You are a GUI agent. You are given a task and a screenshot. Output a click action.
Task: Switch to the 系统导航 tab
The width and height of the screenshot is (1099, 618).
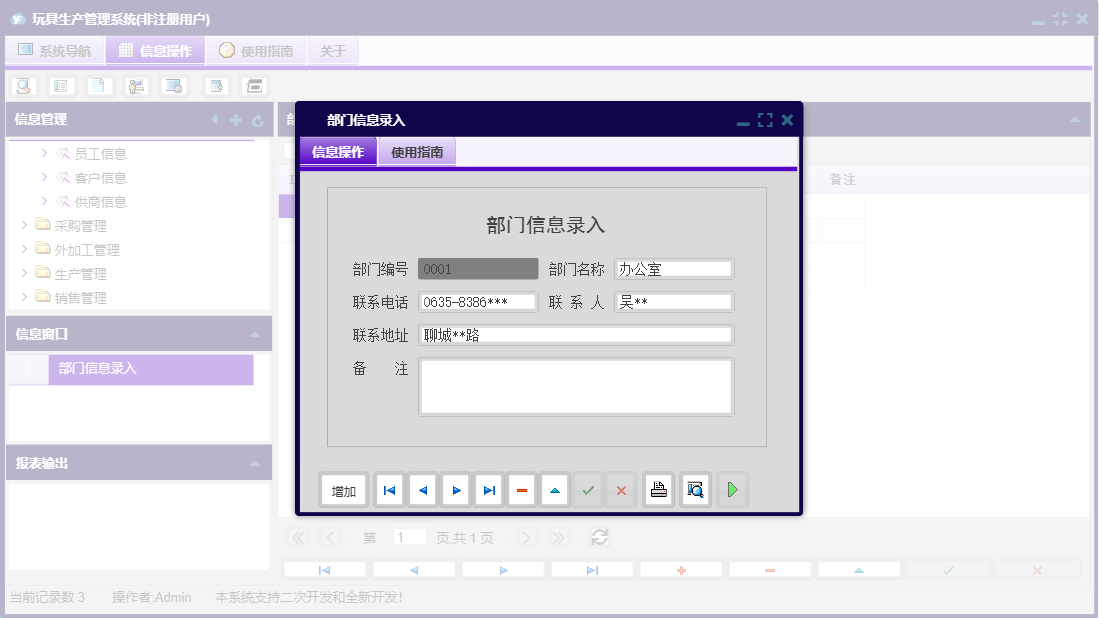(x=54, y=49)
